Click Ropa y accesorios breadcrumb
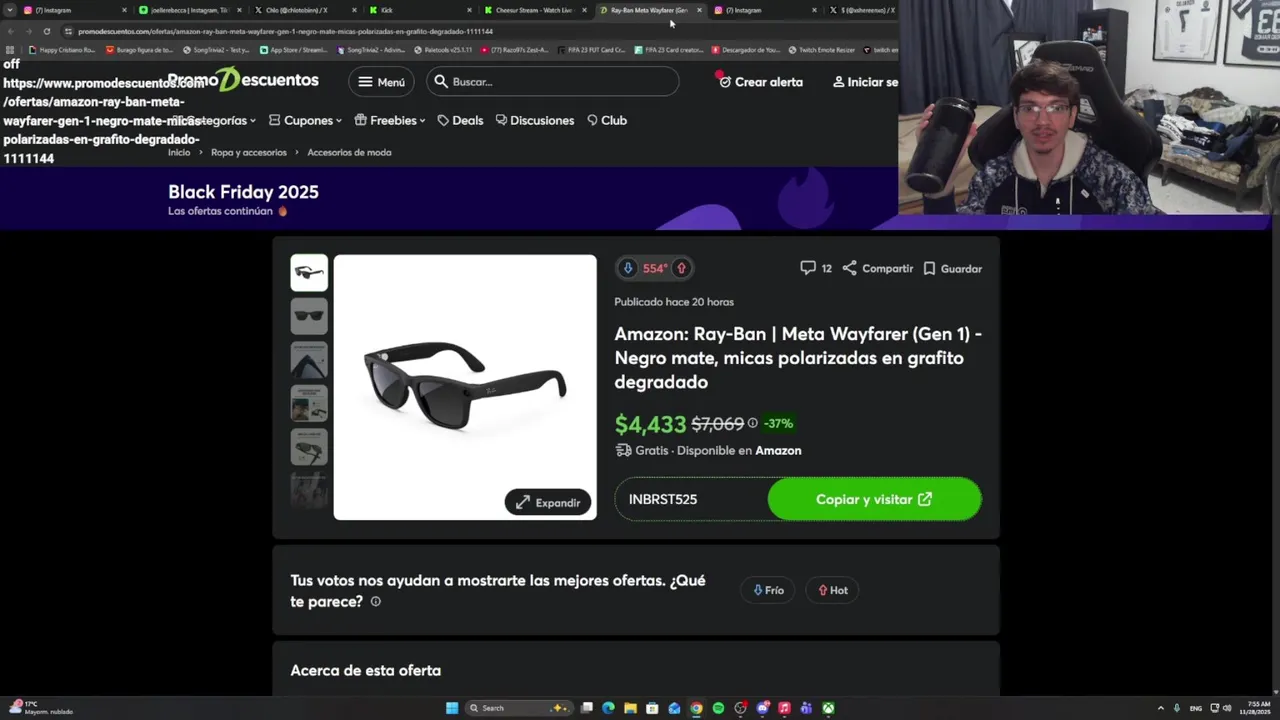 (249, 153)
